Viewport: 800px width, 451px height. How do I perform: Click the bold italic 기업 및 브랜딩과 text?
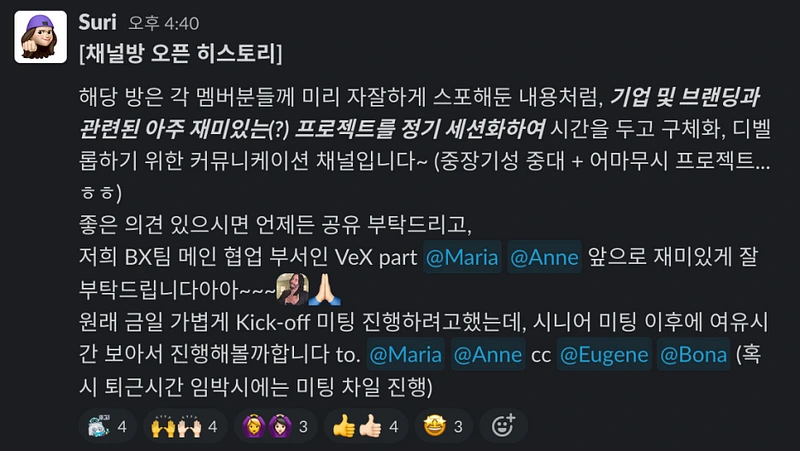[685, 96]
